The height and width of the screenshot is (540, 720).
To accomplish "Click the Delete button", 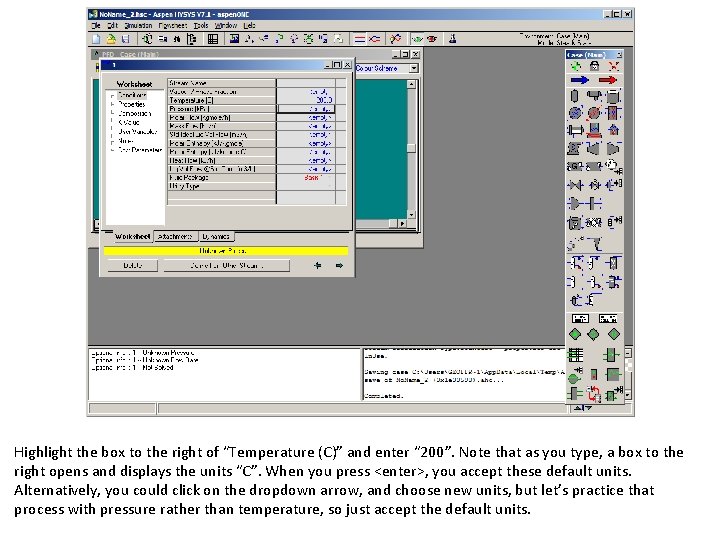I will [133, 265].
